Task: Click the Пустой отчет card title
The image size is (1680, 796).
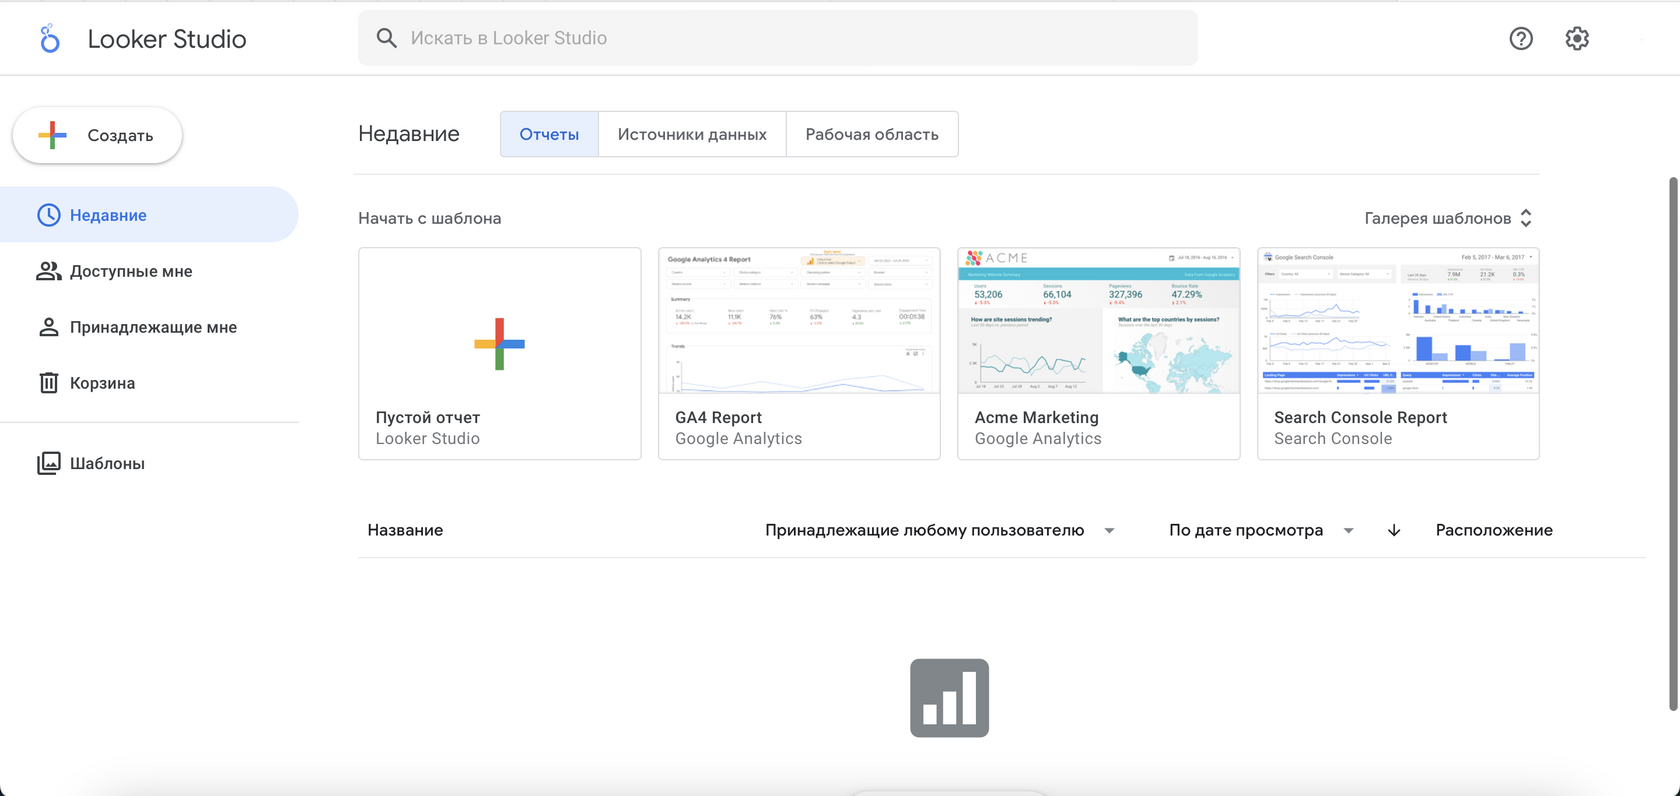Action: pyautogui.click(x=428, y=417)
